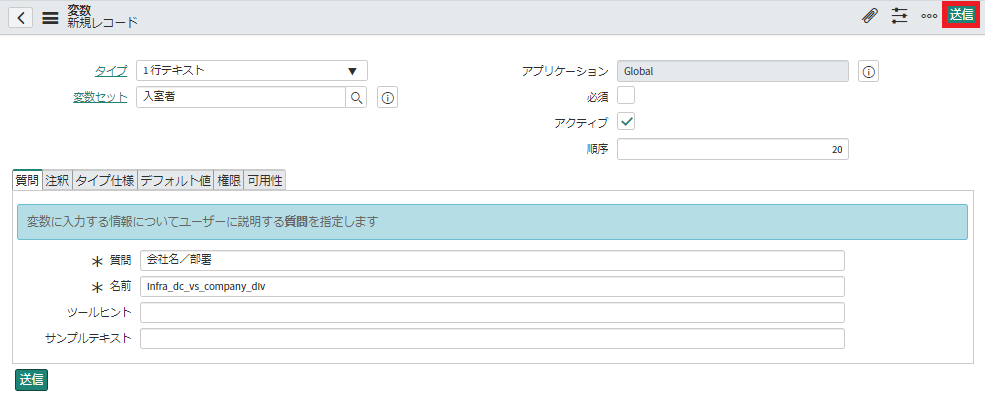This screenshot has height=398, width=985.
Task: Click the 名前 field with infra_dc_vs_company_div
Action: 492,286
